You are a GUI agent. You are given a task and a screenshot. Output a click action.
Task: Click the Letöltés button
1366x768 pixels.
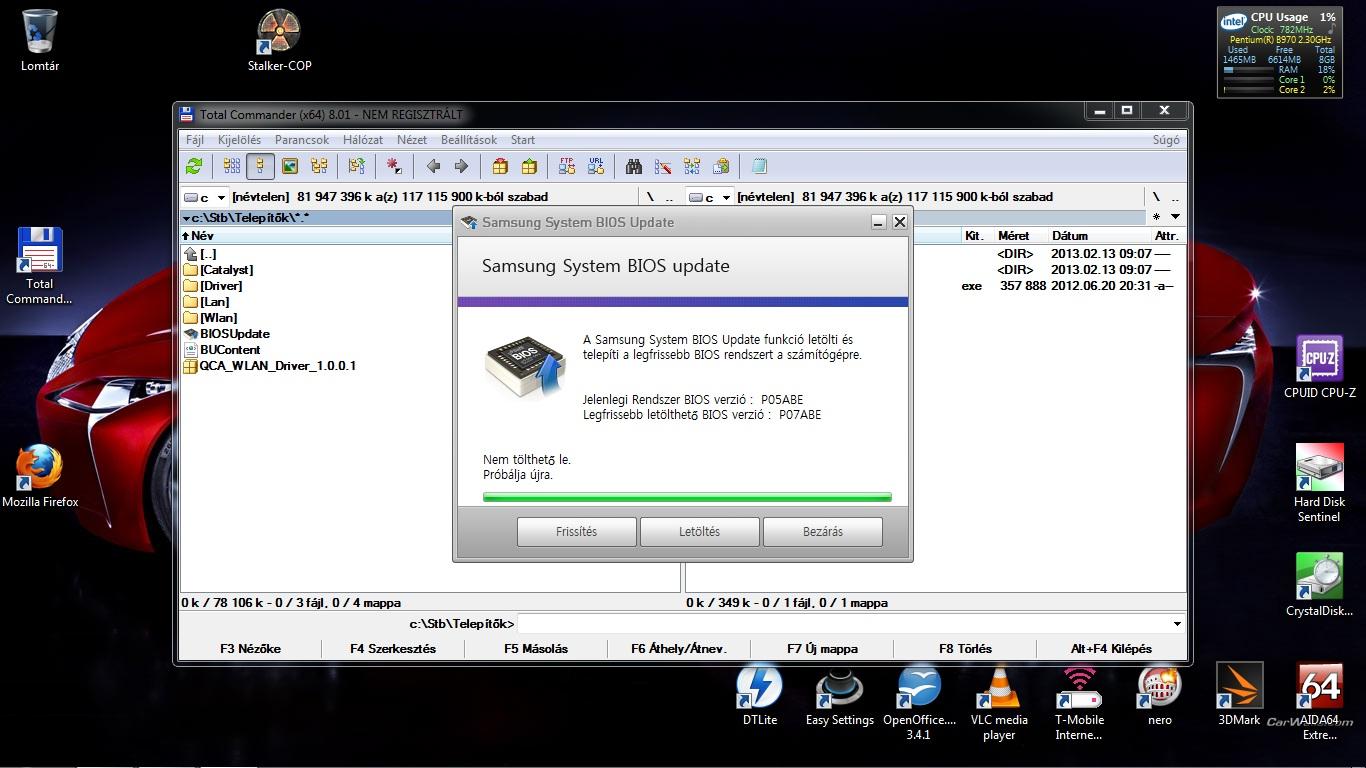tap(699, 532)
